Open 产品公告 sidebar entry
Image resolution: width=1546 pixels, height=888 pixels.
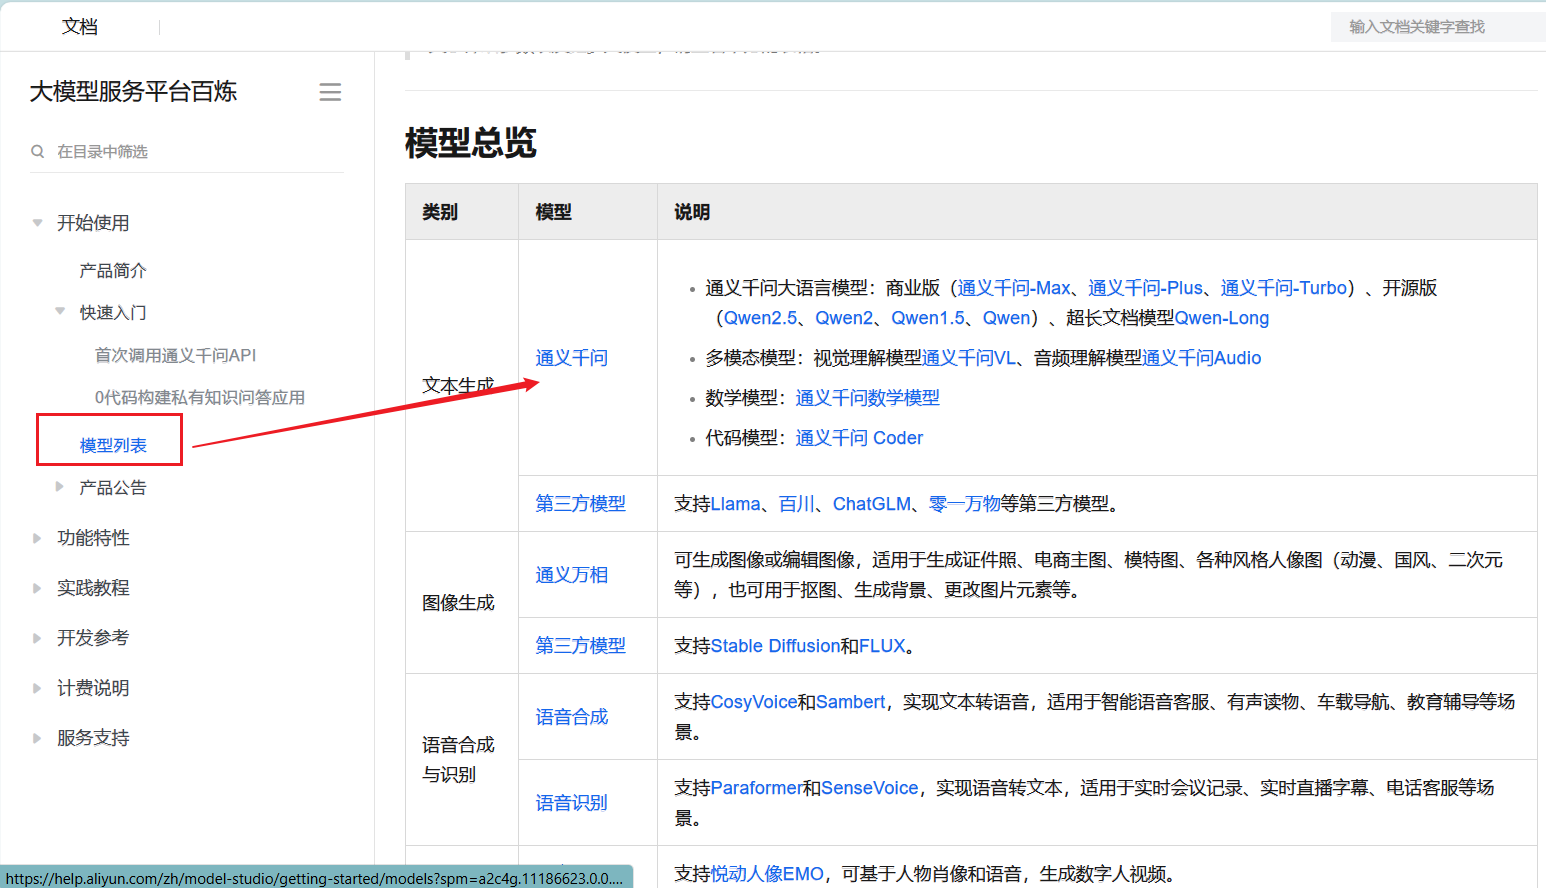tap(113, 488)
